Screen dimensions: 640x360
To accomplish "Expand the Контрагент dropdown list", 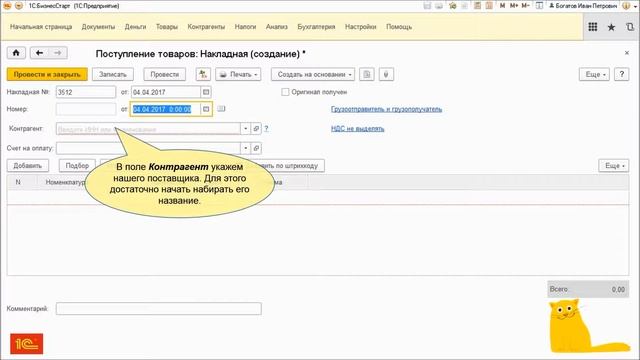I will (245, 129).
